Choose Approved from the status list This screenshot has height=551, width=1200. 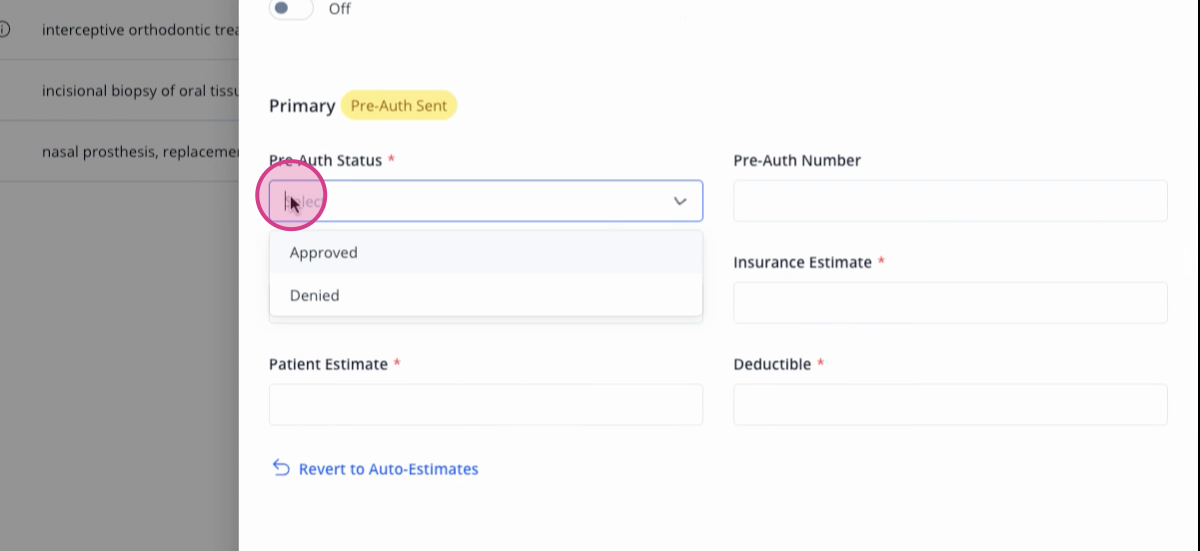[x=486, y=253]
